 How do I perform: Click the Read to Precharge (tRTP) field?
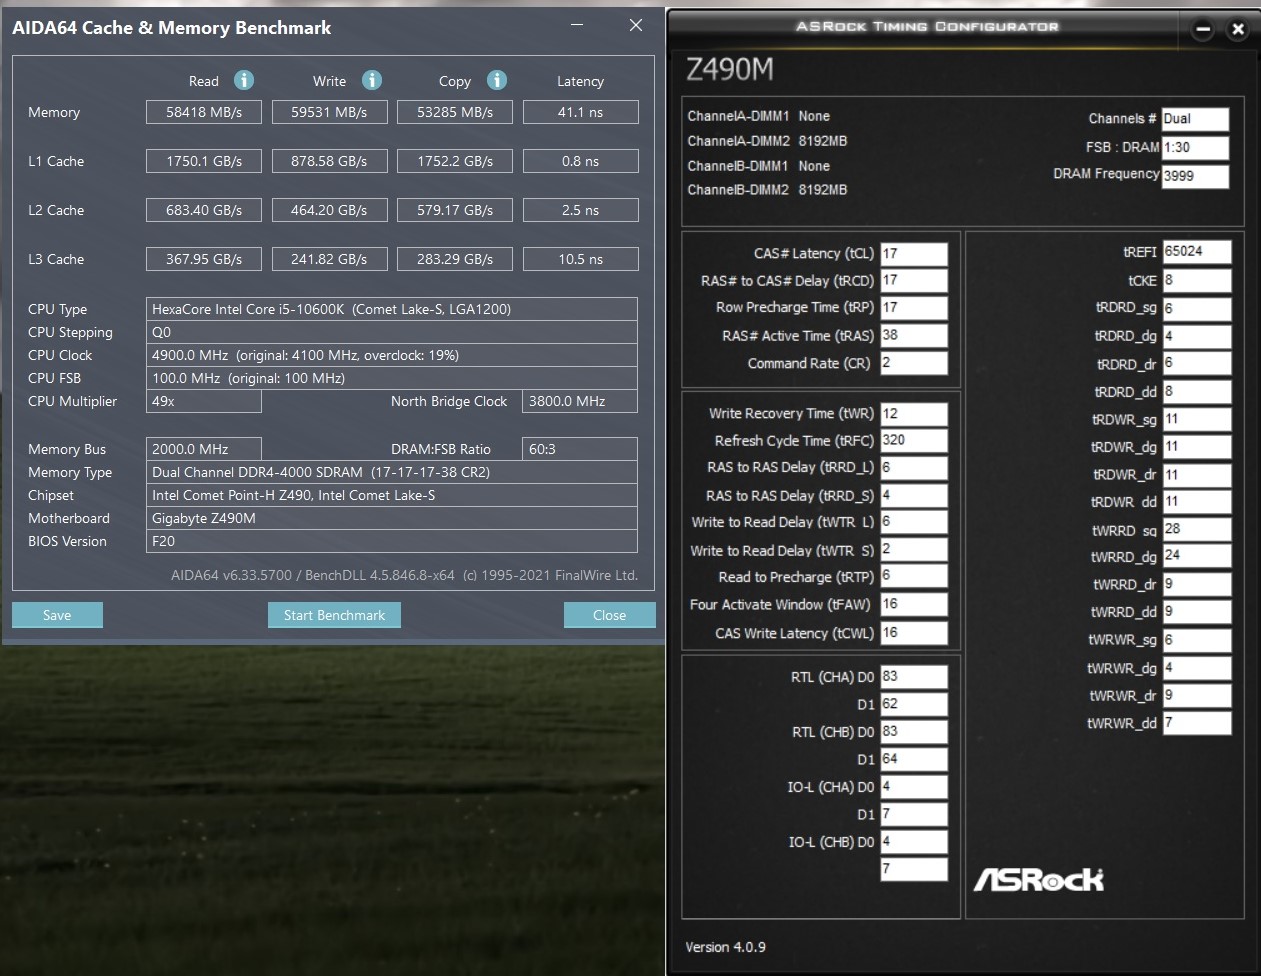point(914,577)
